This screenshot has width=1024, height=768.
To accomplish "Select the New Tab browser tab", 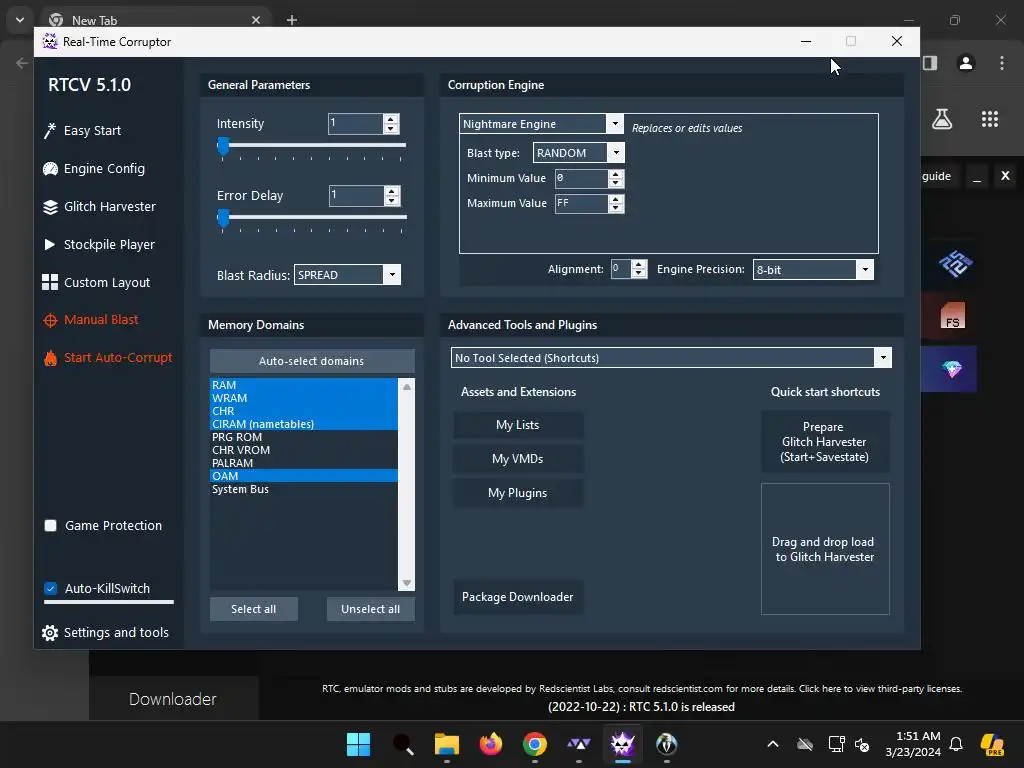I will 155,20.
